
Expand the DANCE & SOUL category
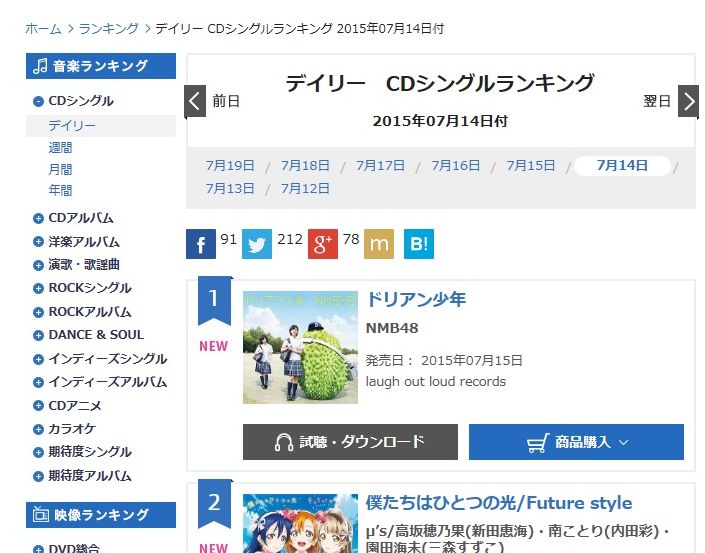tap(38, 335)
